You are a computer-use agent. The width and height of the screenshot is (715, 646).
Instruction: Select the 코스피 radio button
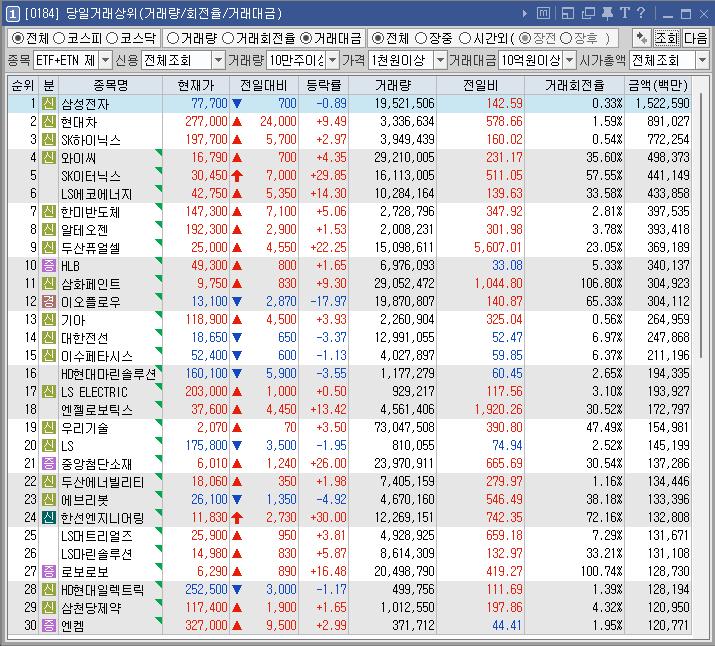59,38
